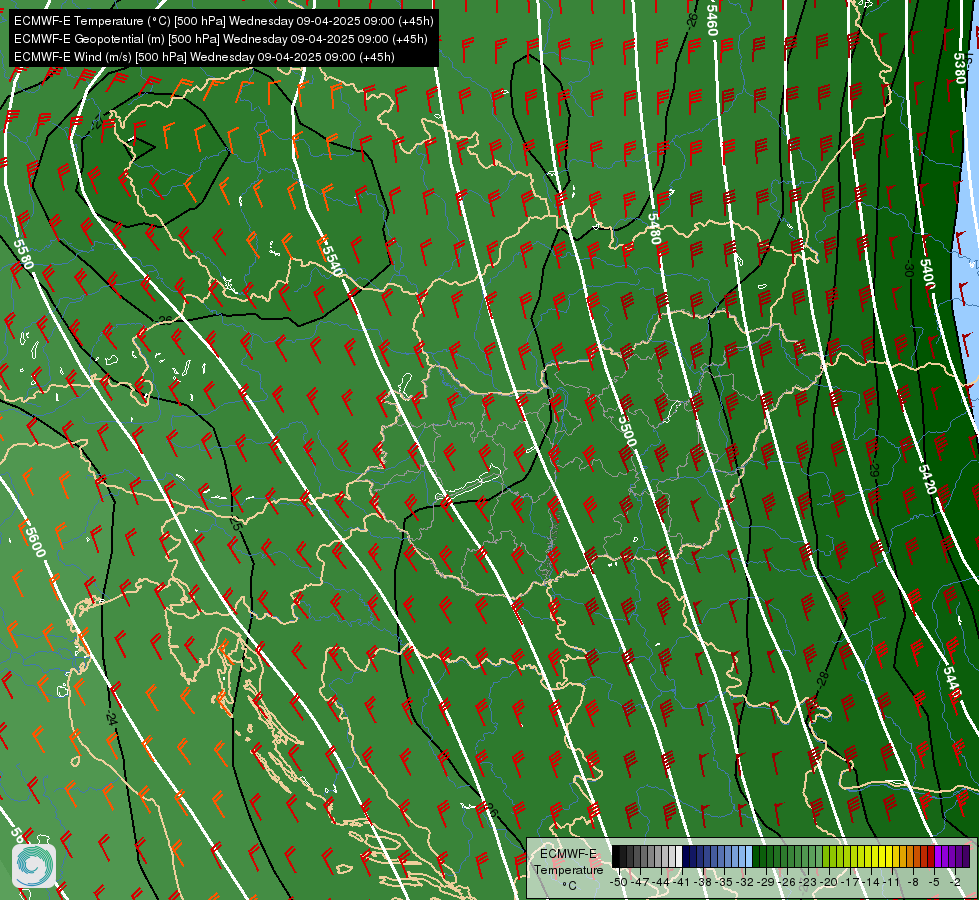Click the 5420 geopotential contour label
The width and height of the screenshot is (979, 900).
pyautogui.click(x=927, y=479)
